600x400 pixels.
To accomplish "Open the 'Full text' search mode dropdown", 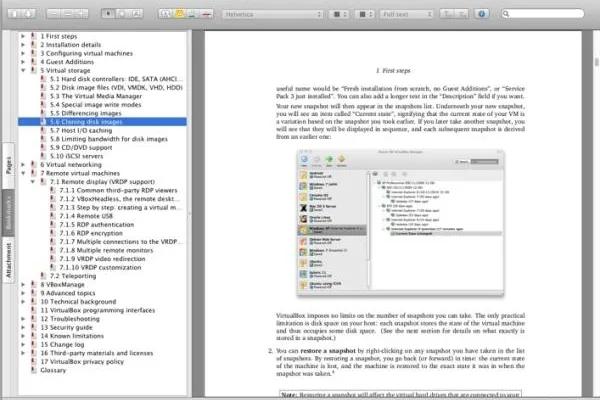I will pyautogui.click(x=406, y=14).
